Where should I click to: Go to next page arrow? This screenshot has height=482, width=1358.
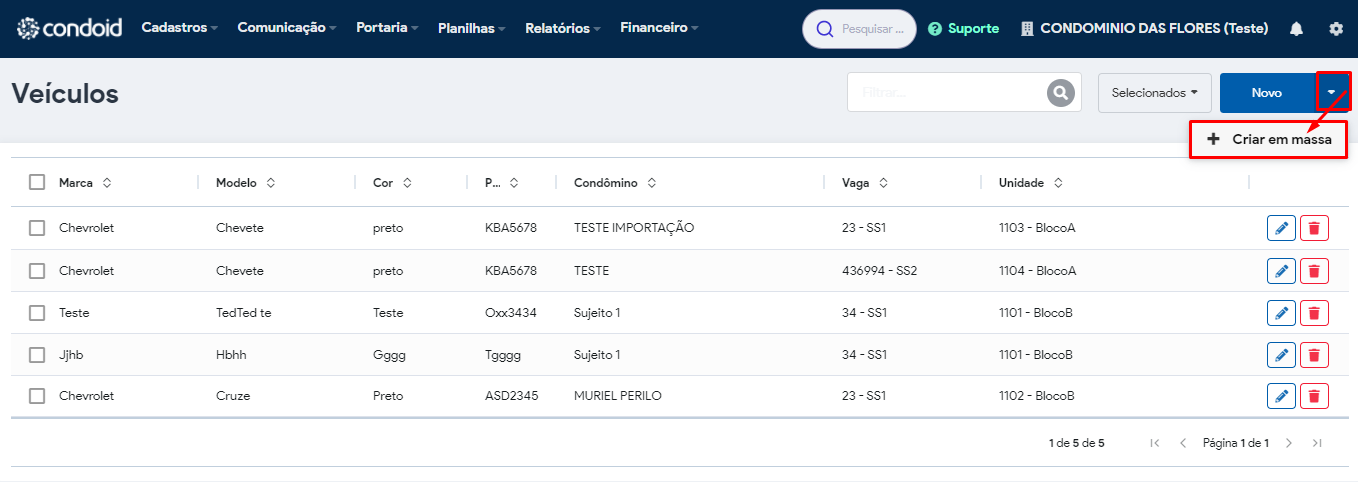click(1289, 443)
